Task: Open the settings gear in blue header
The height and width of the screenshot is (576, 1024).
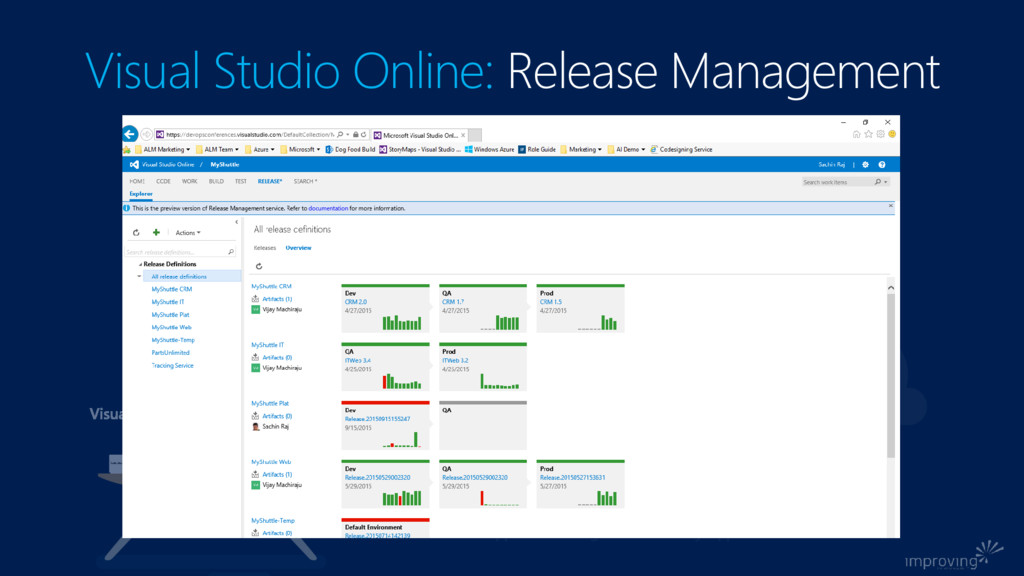Action: point(866,164)
